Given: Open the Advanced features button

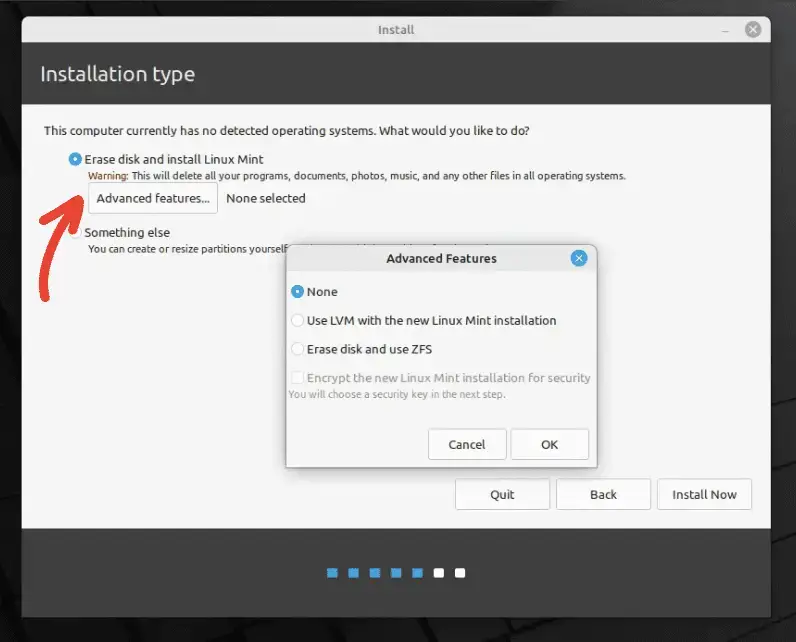Looking at the screenshot, I should (x=153, y=198).
